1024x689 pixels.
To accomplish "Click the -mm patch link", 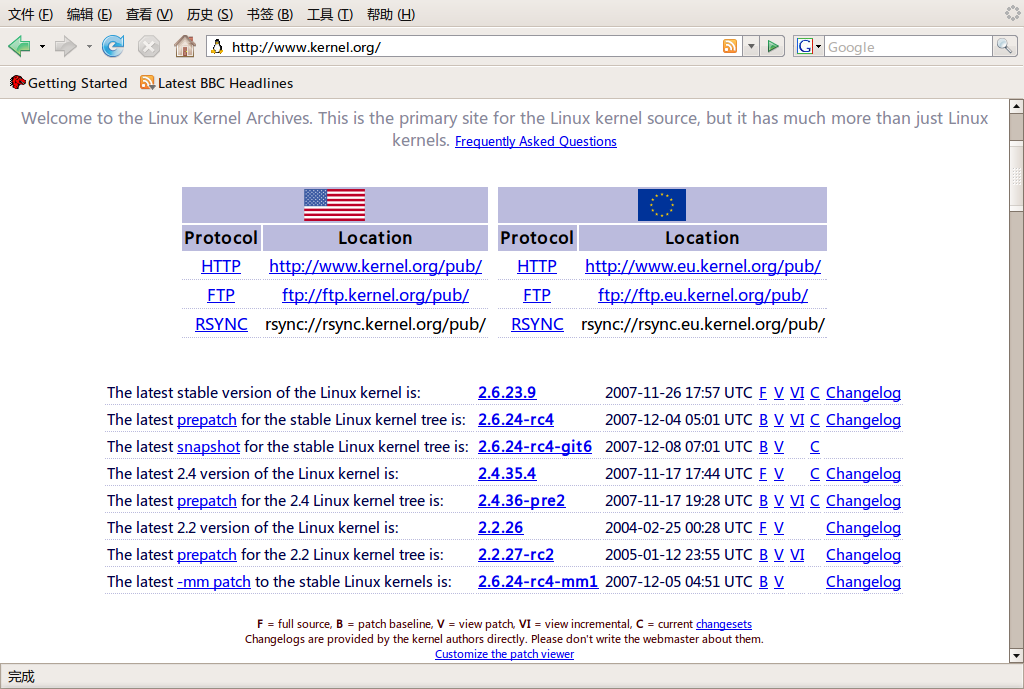I will coord(214,582).
